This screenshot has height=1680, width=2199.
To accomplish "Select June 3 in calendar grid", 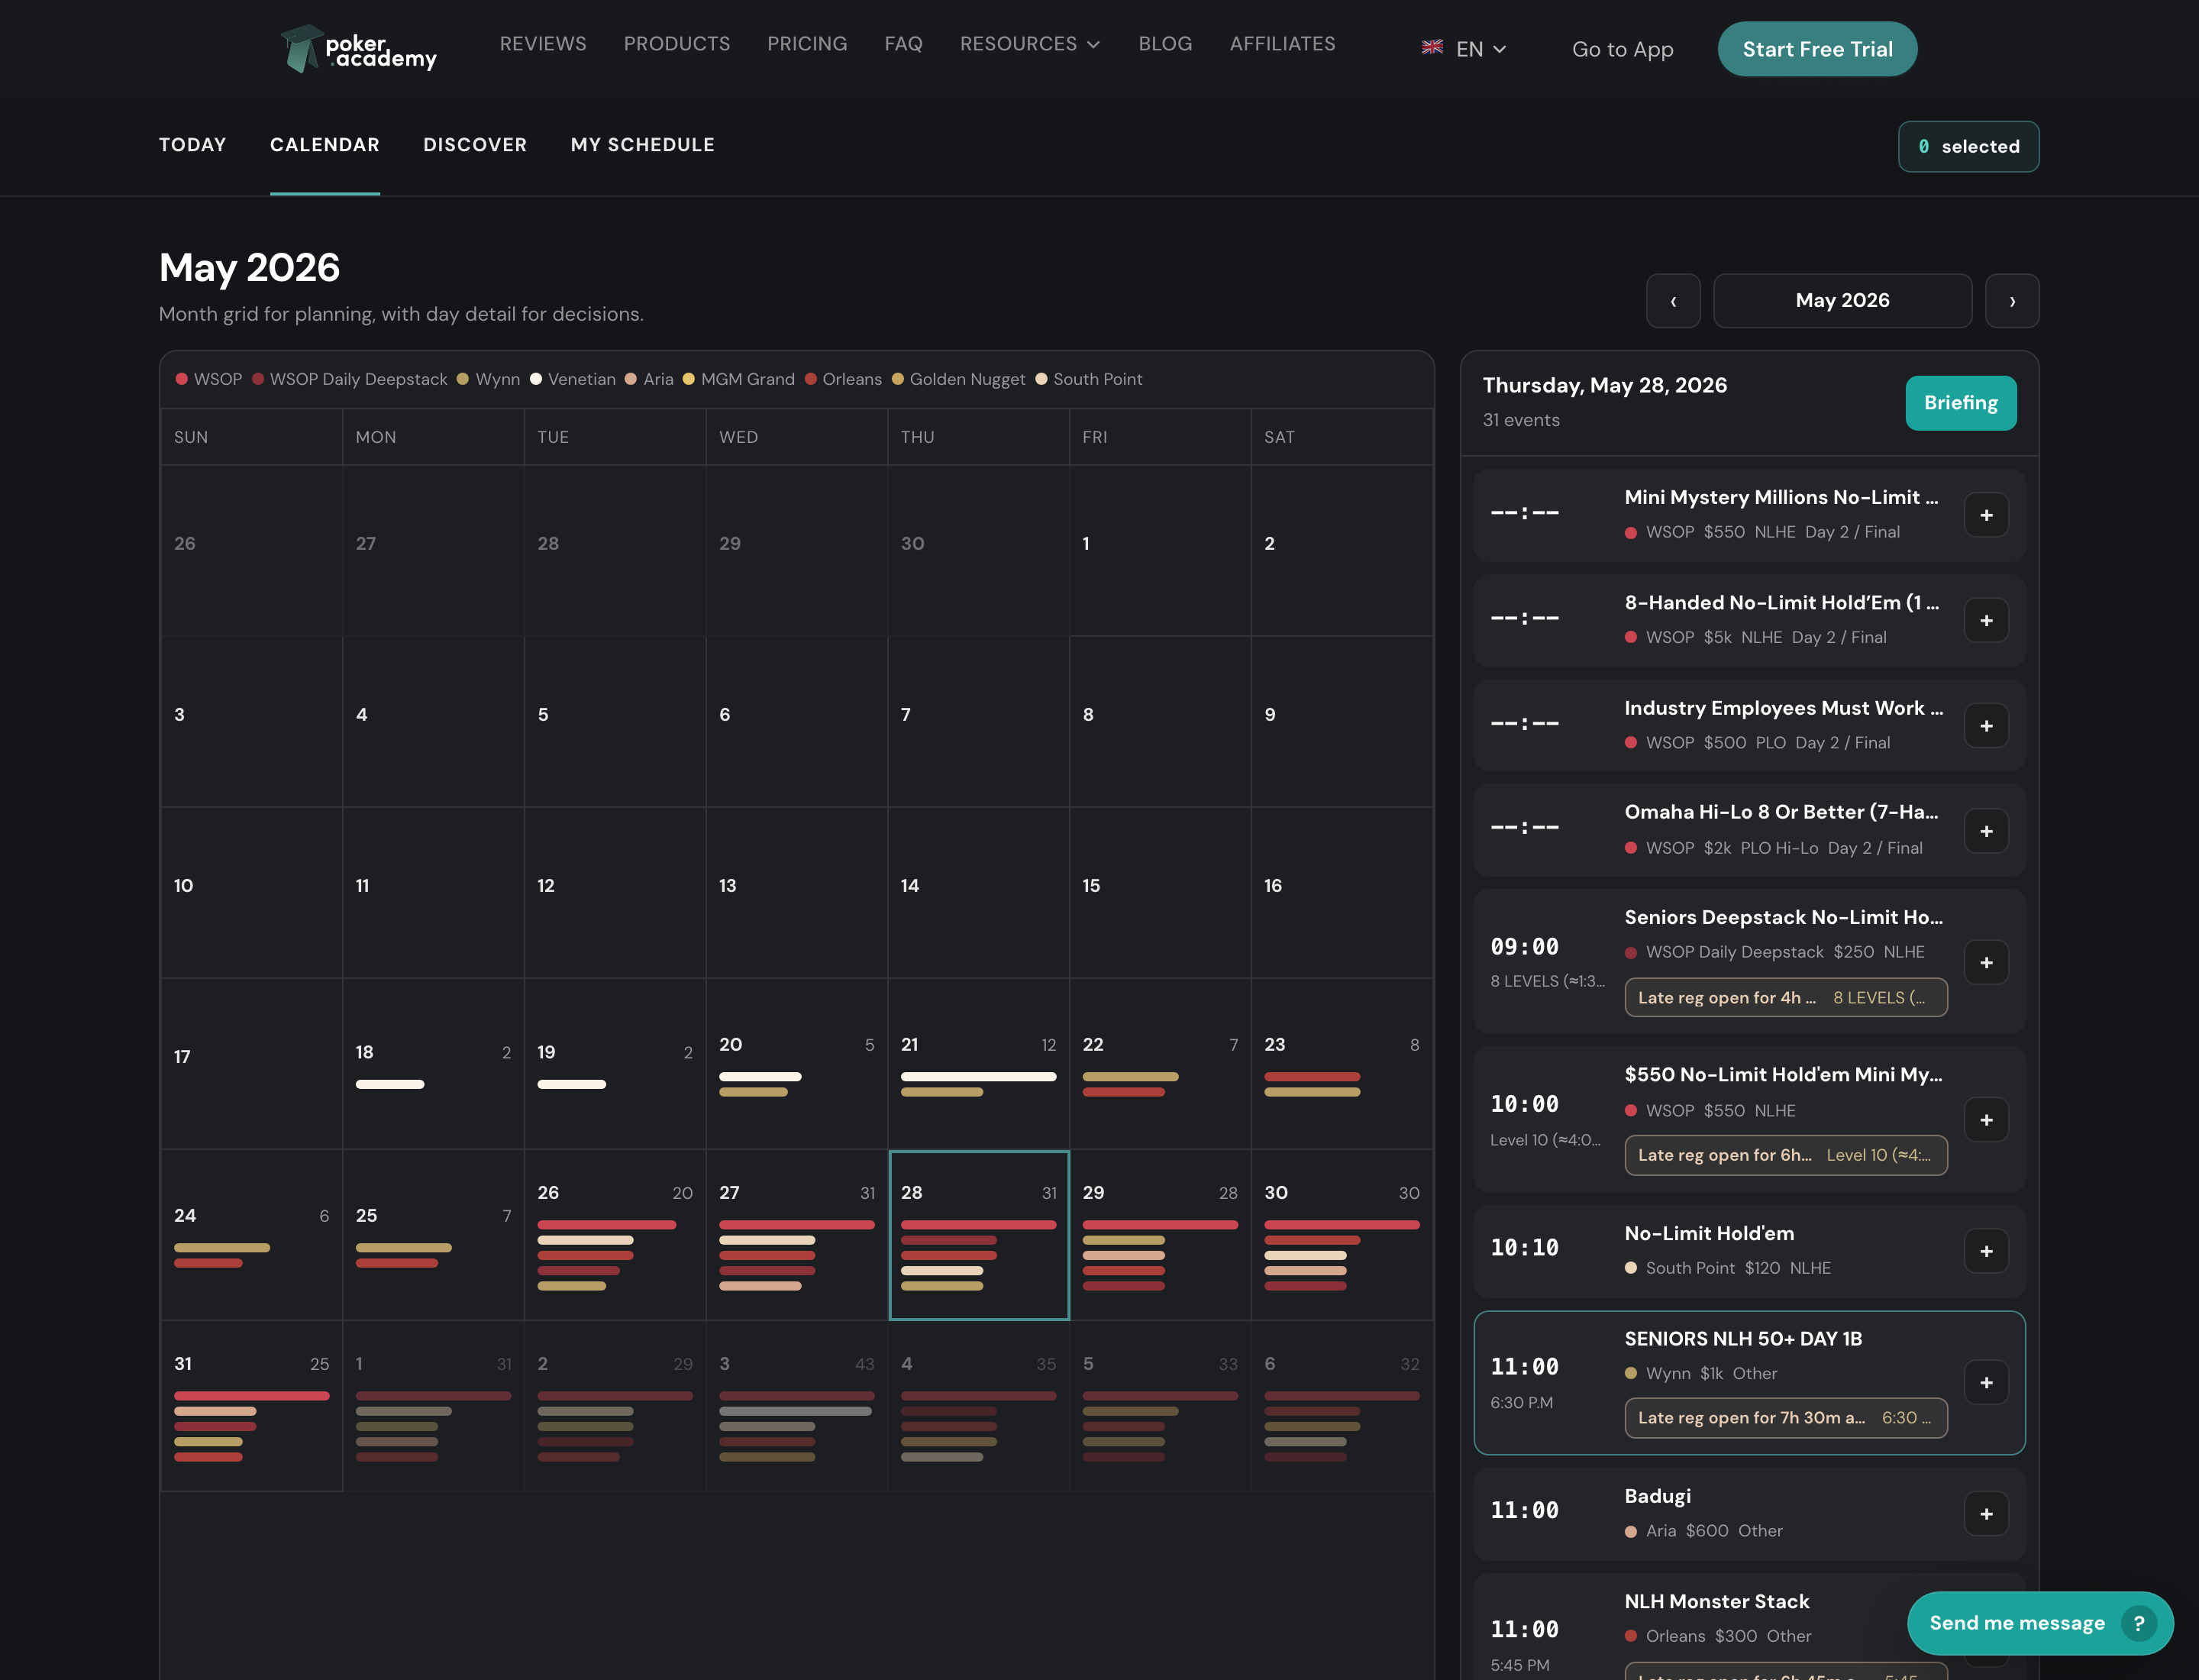I will (797, 1406).
